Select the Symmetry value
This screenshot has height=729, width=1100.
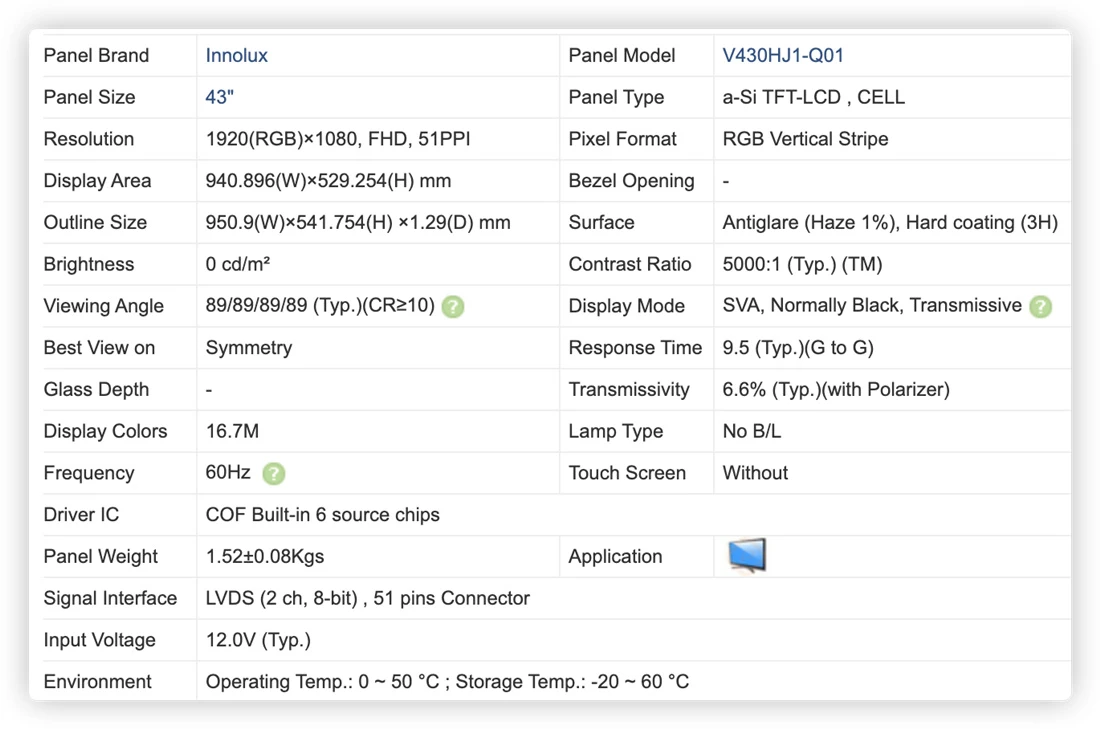249,347
